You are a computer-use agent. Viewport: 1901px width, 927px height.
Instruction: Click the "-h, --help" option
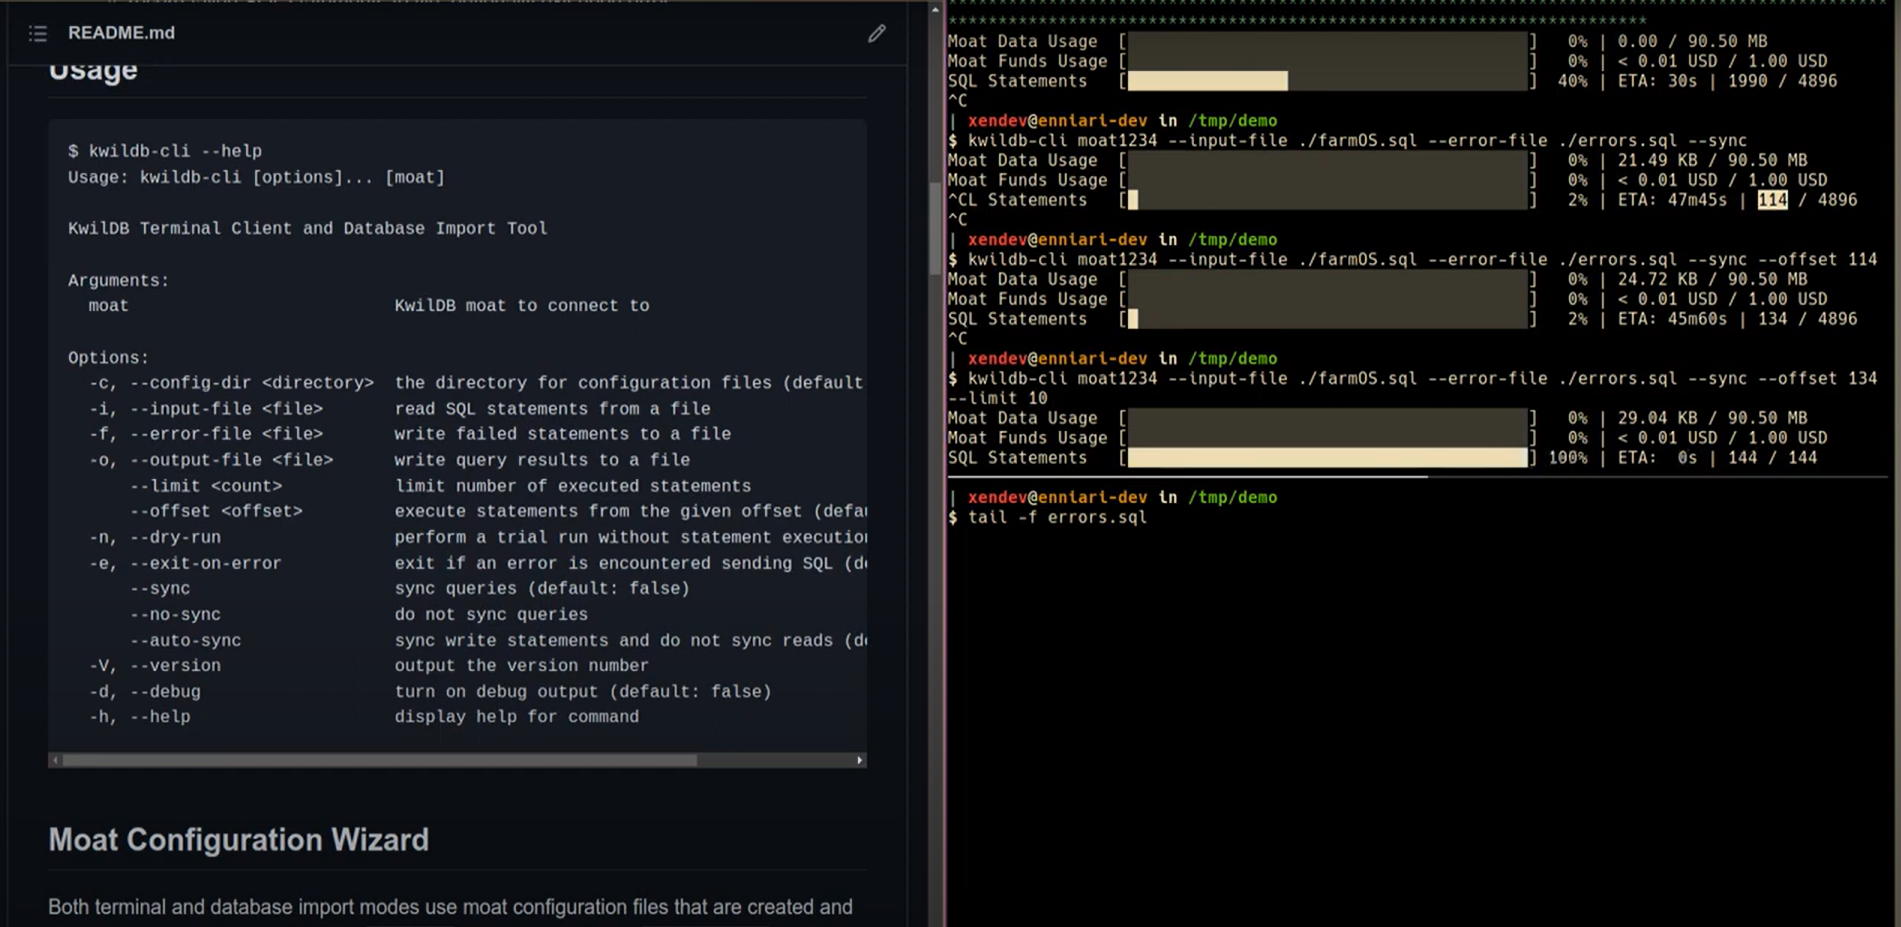(140, 717)
